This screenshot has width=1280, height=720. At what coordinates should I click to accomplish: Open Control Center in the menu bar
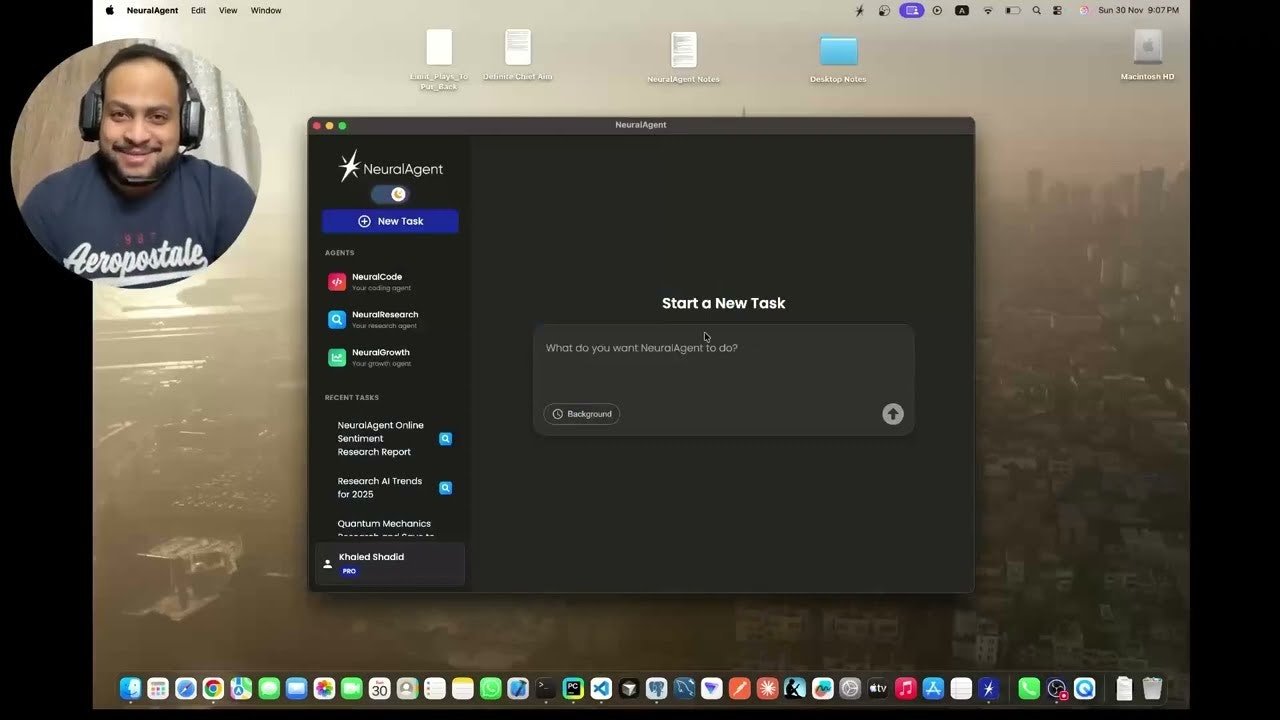pos(1058,10)
